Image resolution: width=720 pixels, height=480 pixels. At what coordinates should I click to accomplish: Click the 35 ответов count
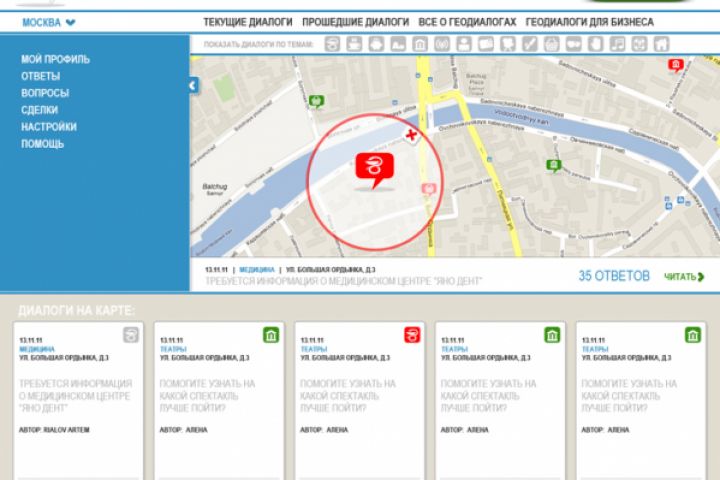614,276
